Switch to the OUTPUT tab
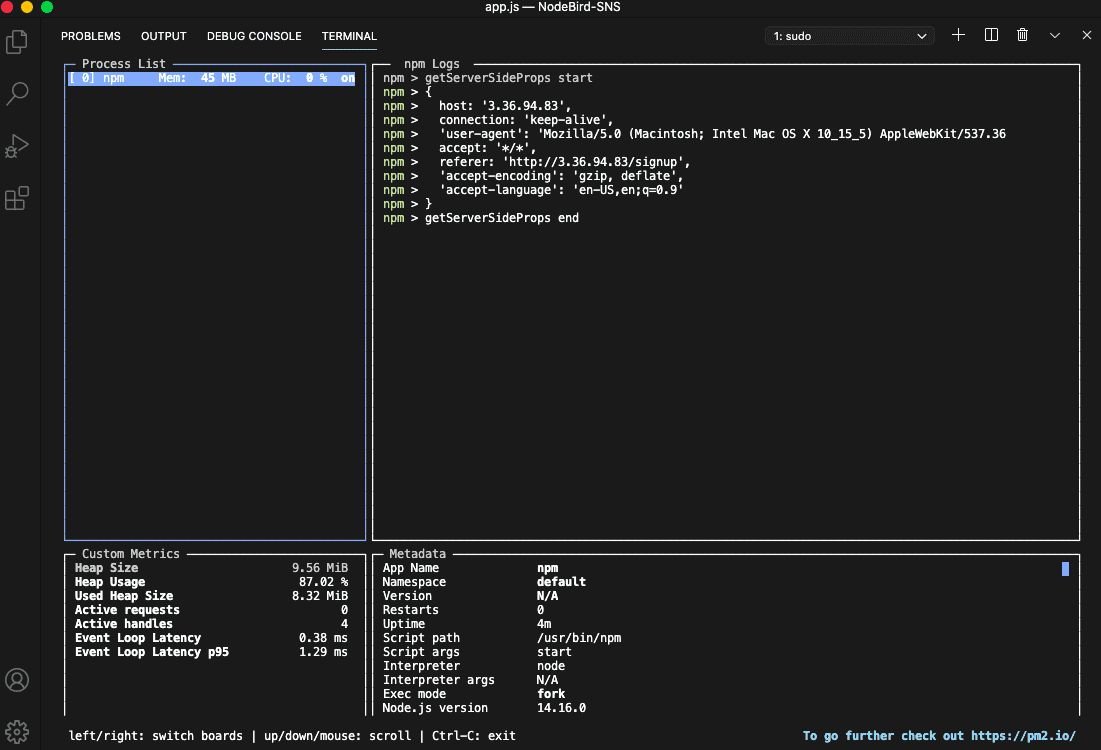 164,36
